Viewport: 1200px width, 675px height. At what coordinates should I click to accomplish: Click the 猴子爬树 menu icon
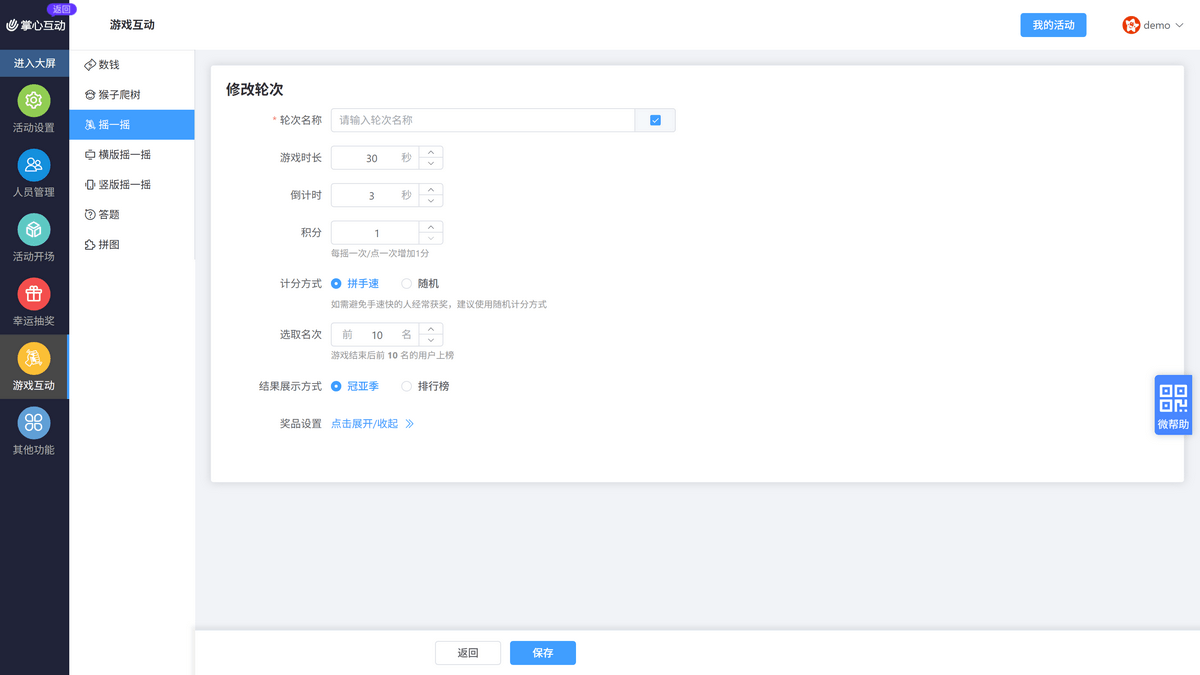tap(90, 95)
